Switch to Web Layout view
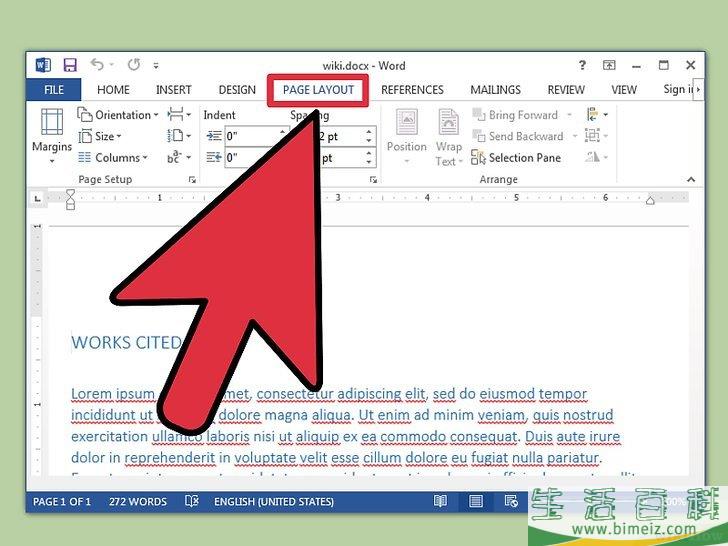This screenshot has height=546, width=728. pyautogui.click(x=511, y=501)
